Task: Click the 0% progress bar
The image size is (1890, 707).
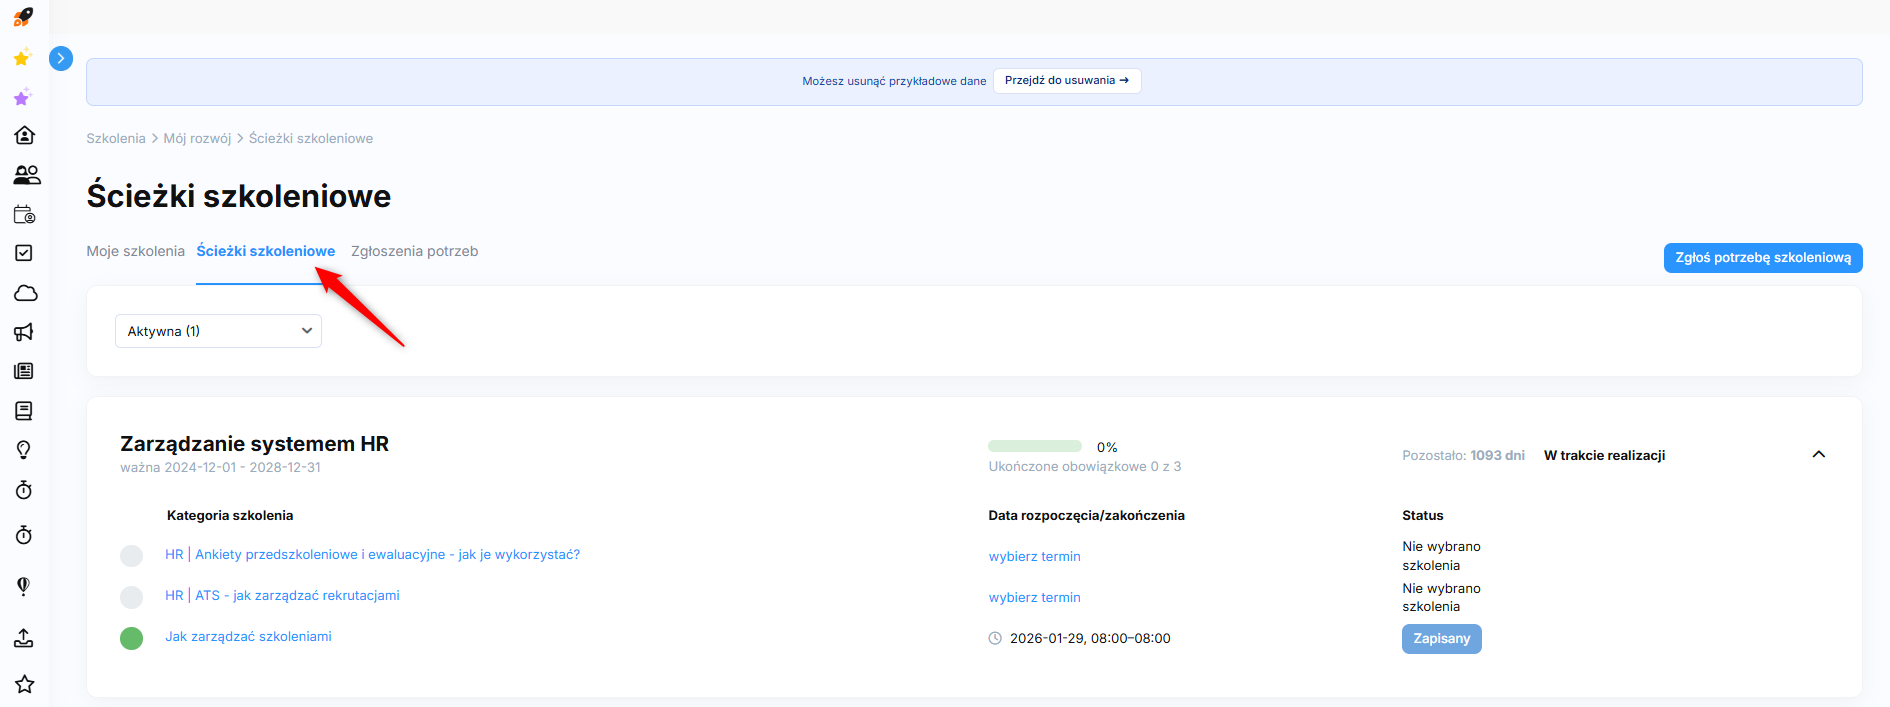Action: tap(1034, 446)
